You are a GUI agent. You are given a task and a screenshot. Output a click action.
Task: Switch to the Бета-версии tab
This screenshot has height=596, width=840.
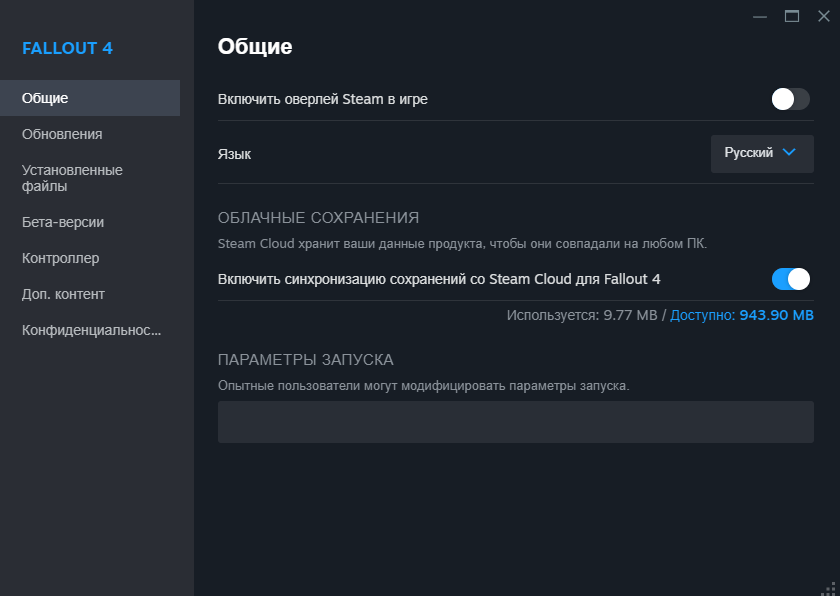(63, 222)
